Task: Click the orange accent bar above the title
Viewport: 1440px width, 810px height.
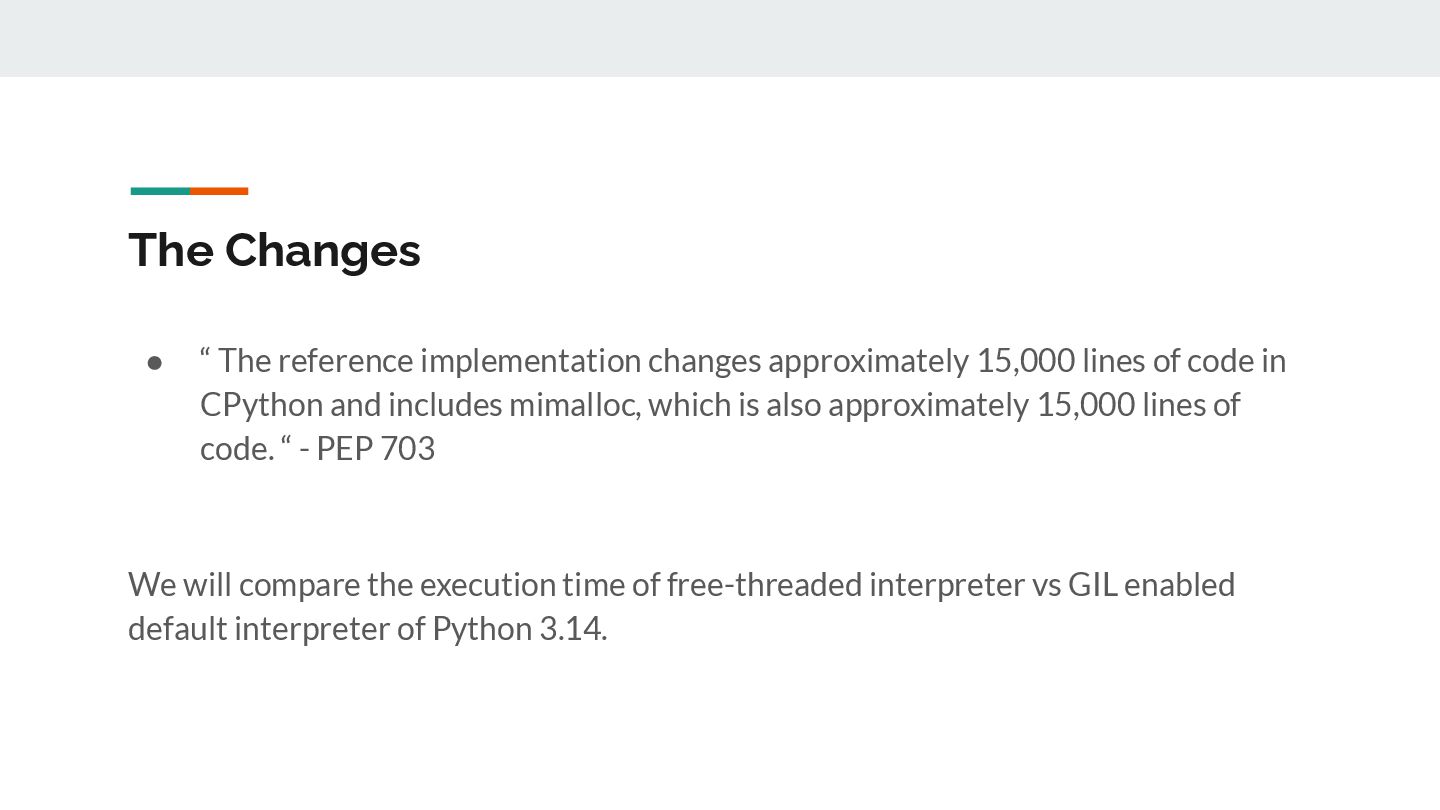Action: pos(219,191)
